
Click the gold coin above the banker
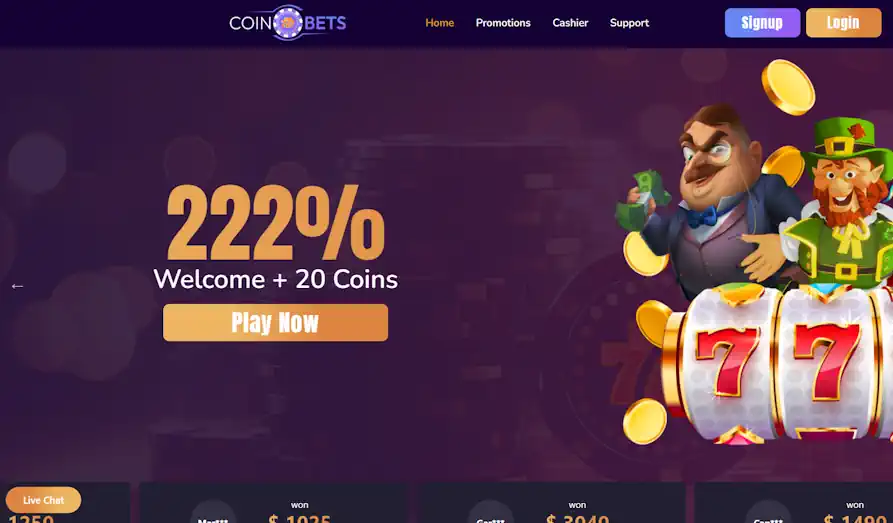point(788,87)
